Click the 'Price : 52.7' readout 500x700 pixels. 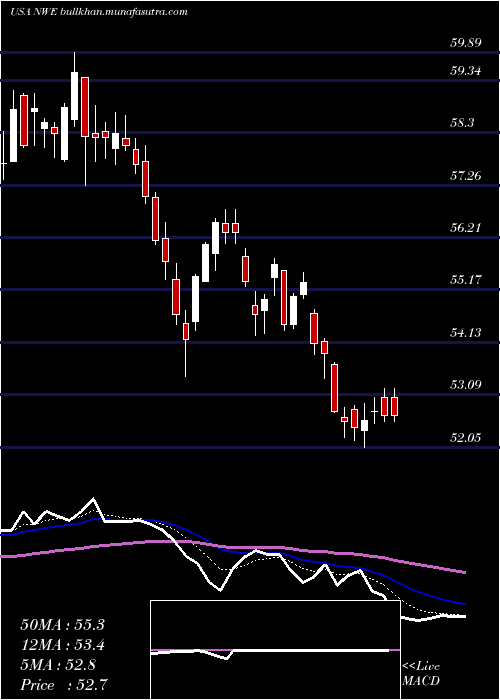coord(62,684)
